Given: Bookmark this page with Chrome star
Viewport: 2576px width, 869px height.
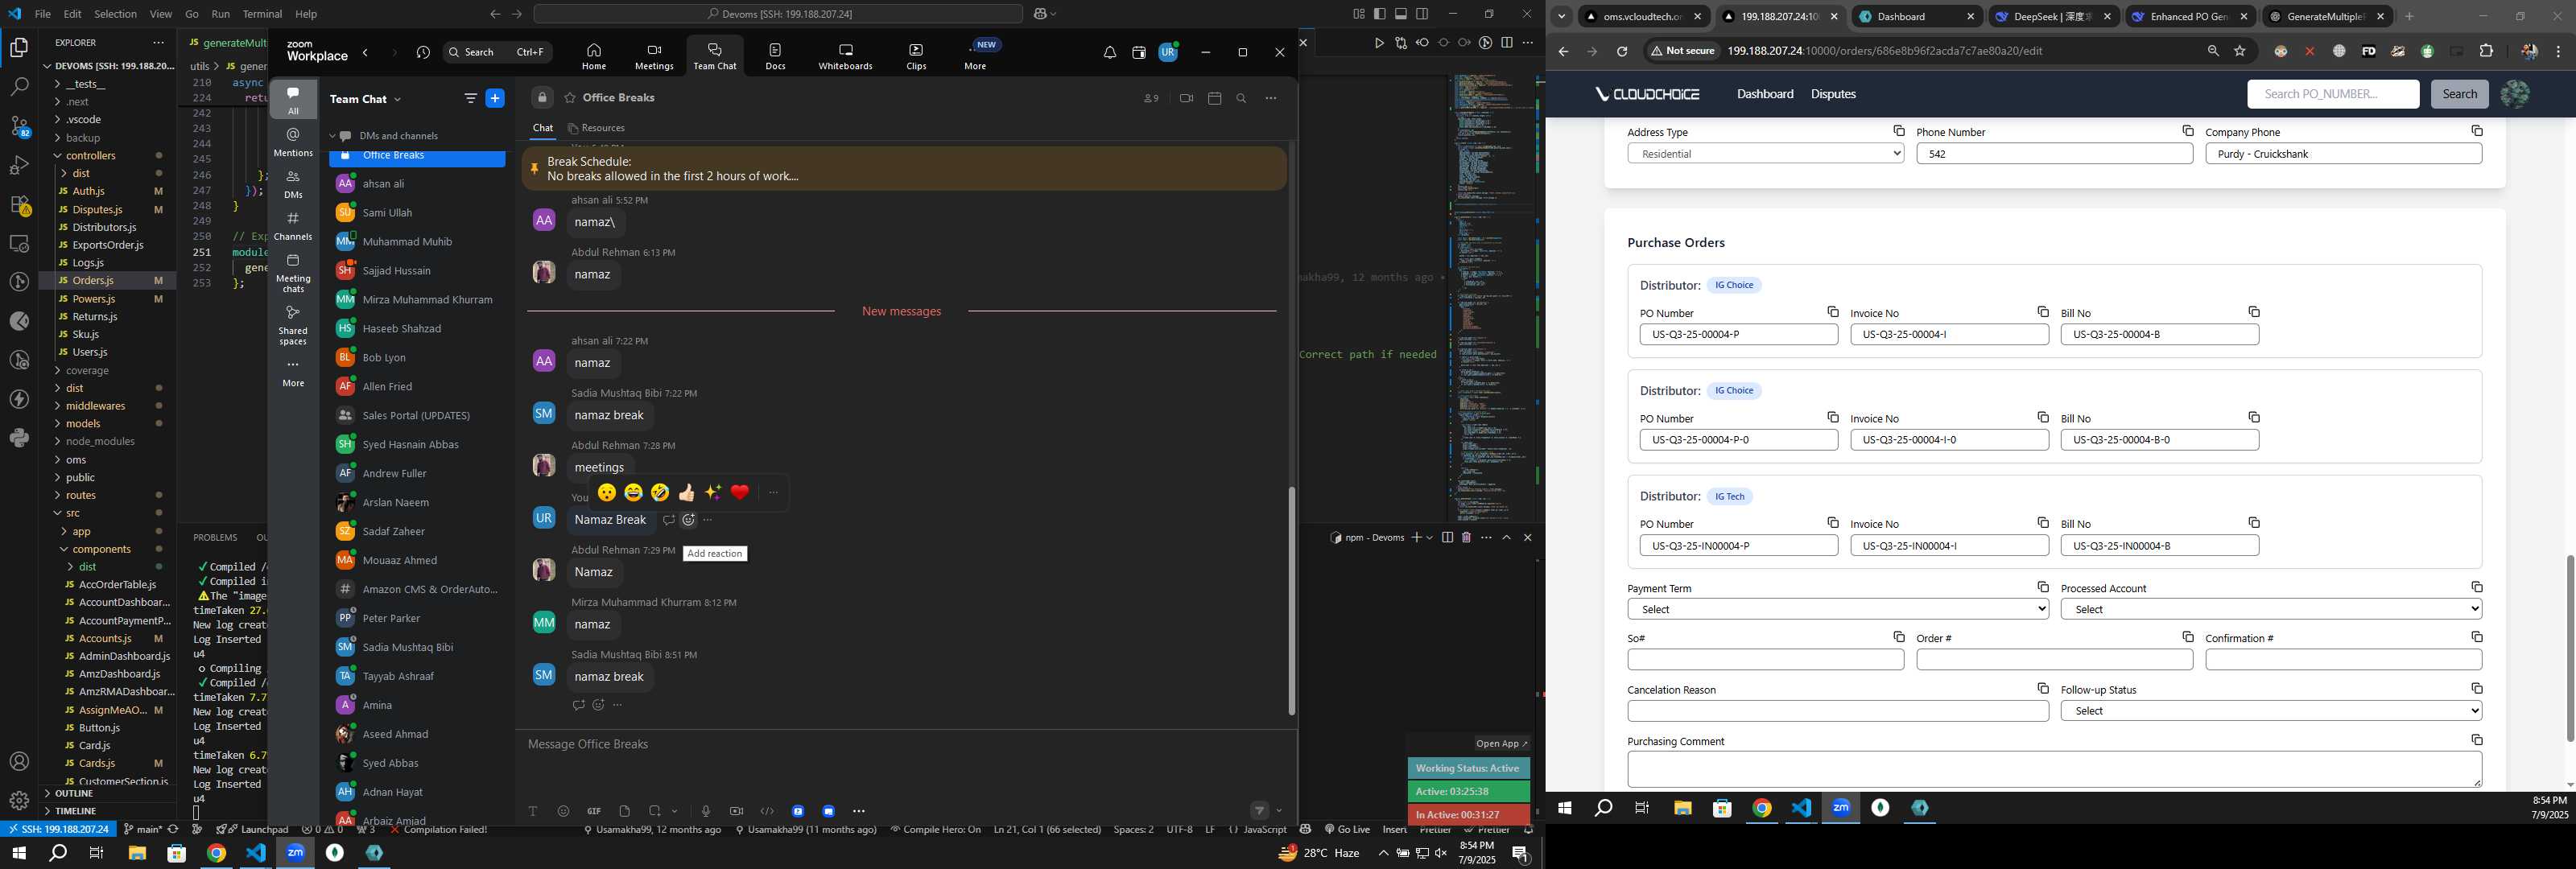Looking at the screenshot, I should (x=2240, y=51).
